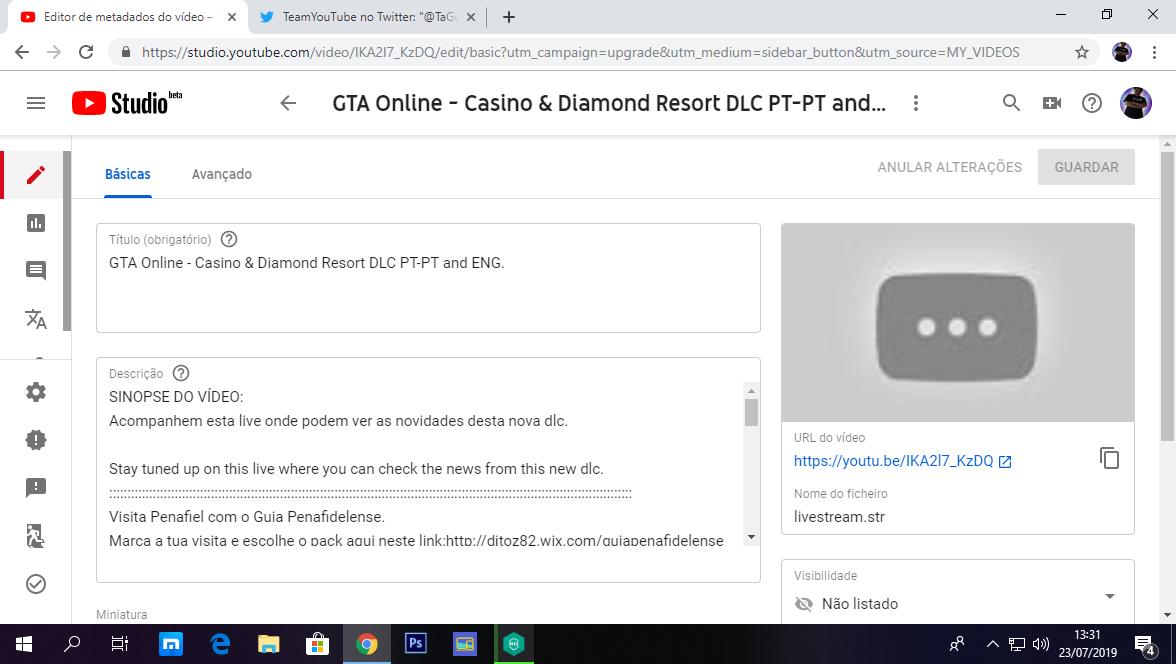Copy the video URL with copy icon
Image resolution: width=1176 pixels, height=664 pixels.
(x=1109, y=458)
